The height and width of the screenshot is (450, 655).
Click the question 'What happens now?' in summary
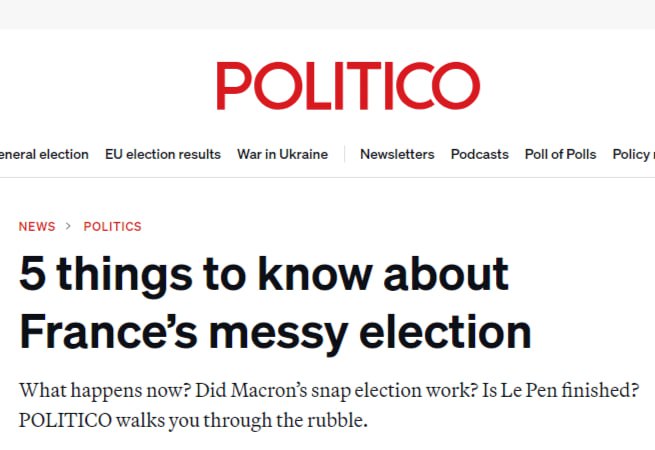105,391
